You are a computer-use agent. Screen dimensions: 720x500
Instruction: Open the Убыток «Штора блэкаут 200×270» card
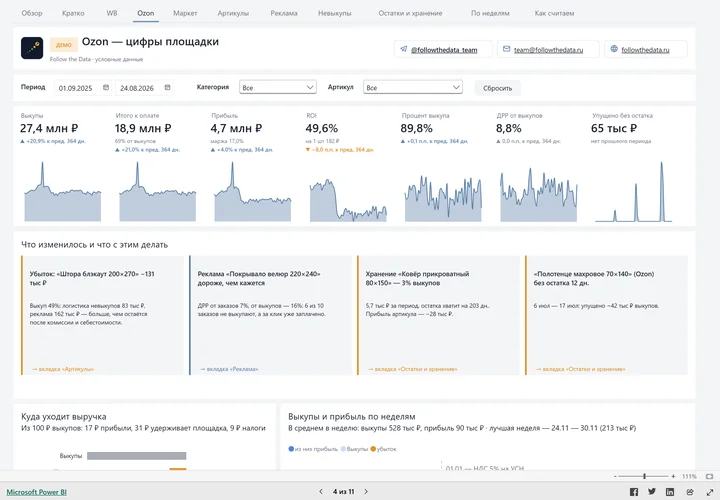[102, 315]
